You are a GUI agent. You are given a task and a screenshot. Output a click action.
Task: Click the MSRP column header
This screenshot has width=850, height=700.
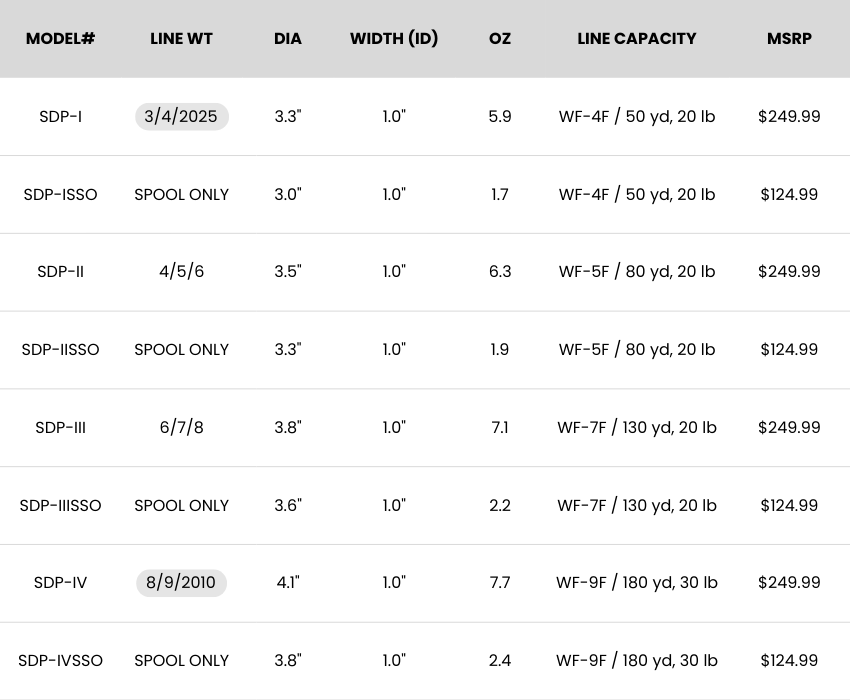(789, 39)
